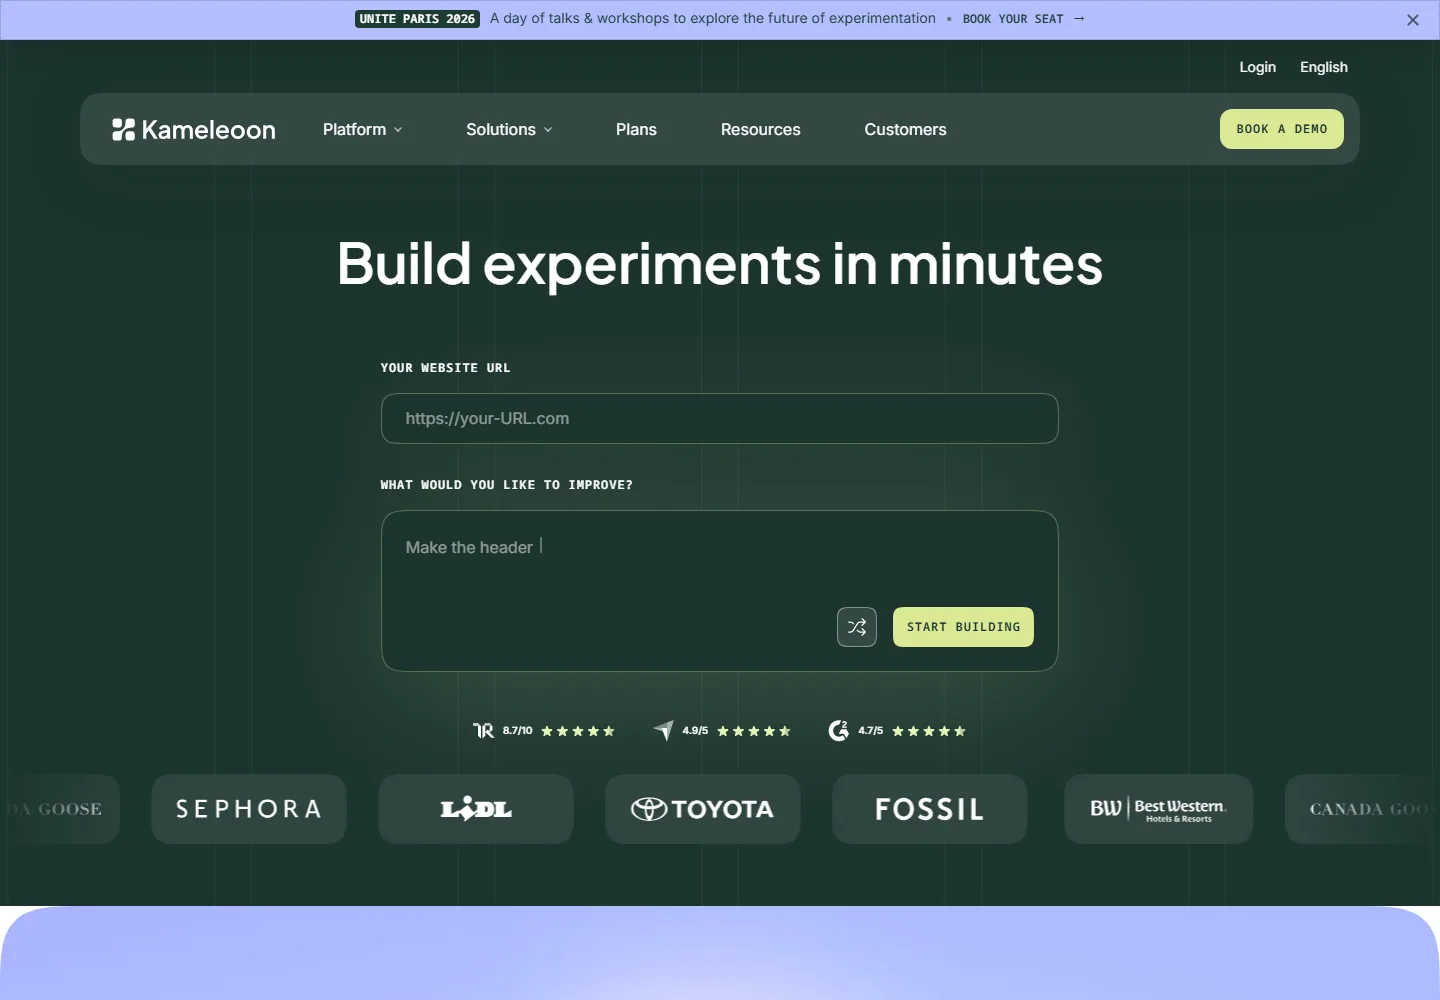Image resolution: width=1440 pixels, height=1000 pixels.
Task: Focus the website URL input field
Action: 720,418
